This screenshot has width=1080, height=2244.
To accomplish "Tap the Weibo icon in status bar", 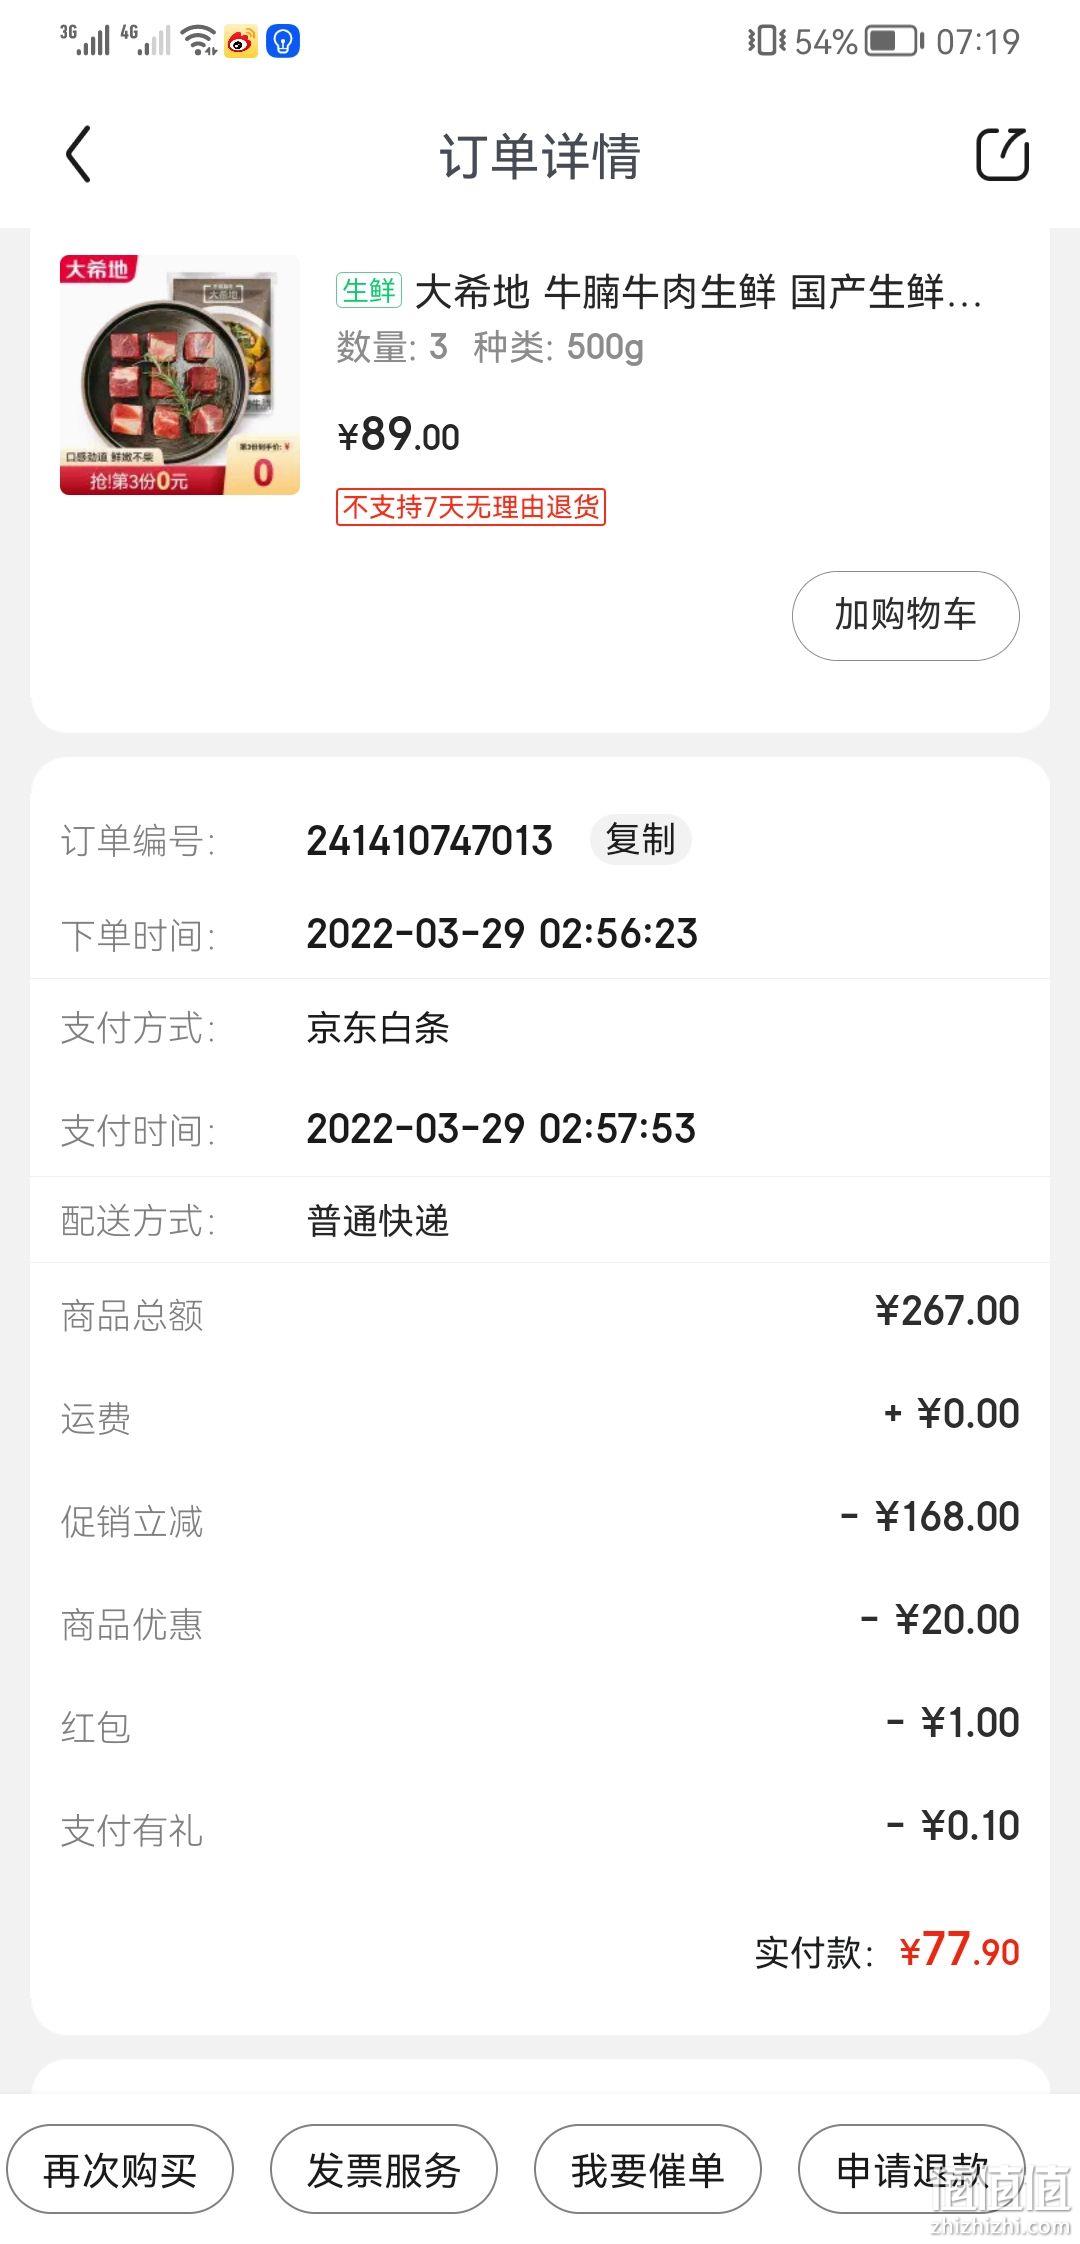I will [x=241, y=41].
